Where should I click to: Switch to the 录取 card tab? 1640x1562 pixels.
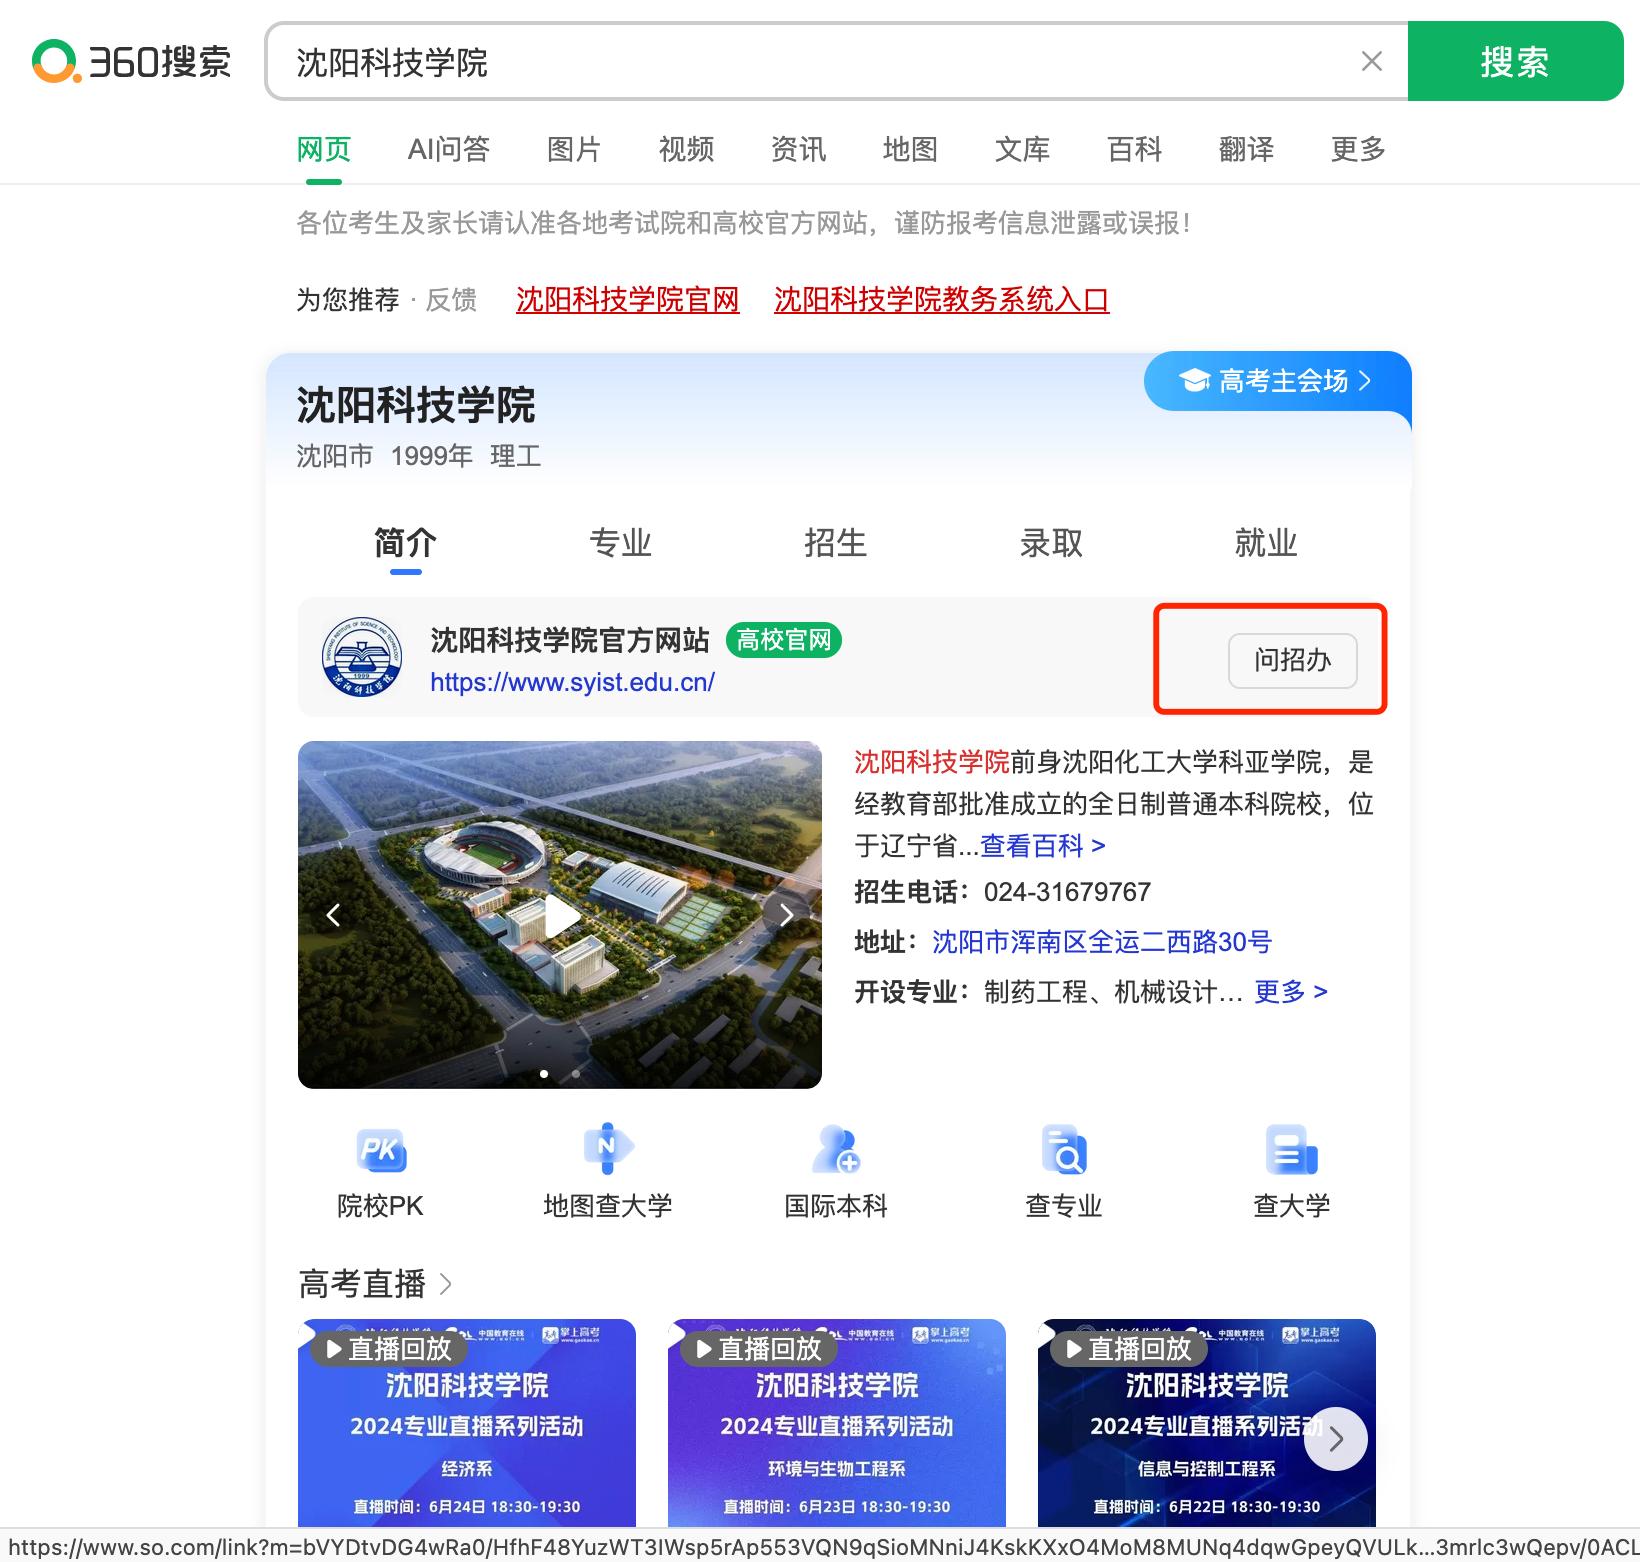pyautogui.click(x=1051, y=543)
